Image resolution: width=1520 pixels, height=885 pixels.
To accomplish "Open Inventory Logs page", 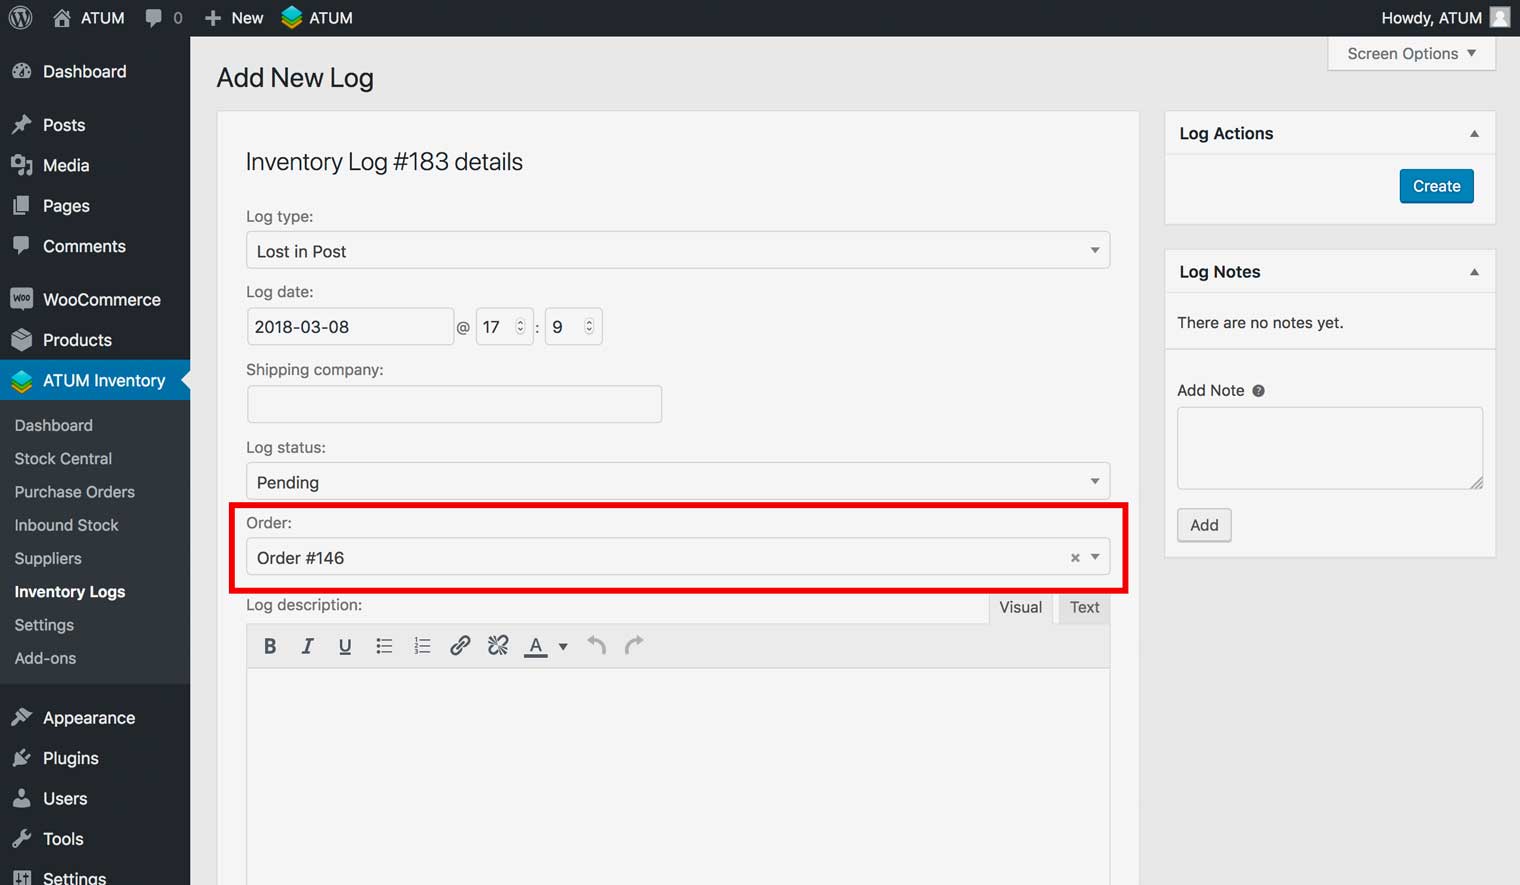I will click(70, 592).
